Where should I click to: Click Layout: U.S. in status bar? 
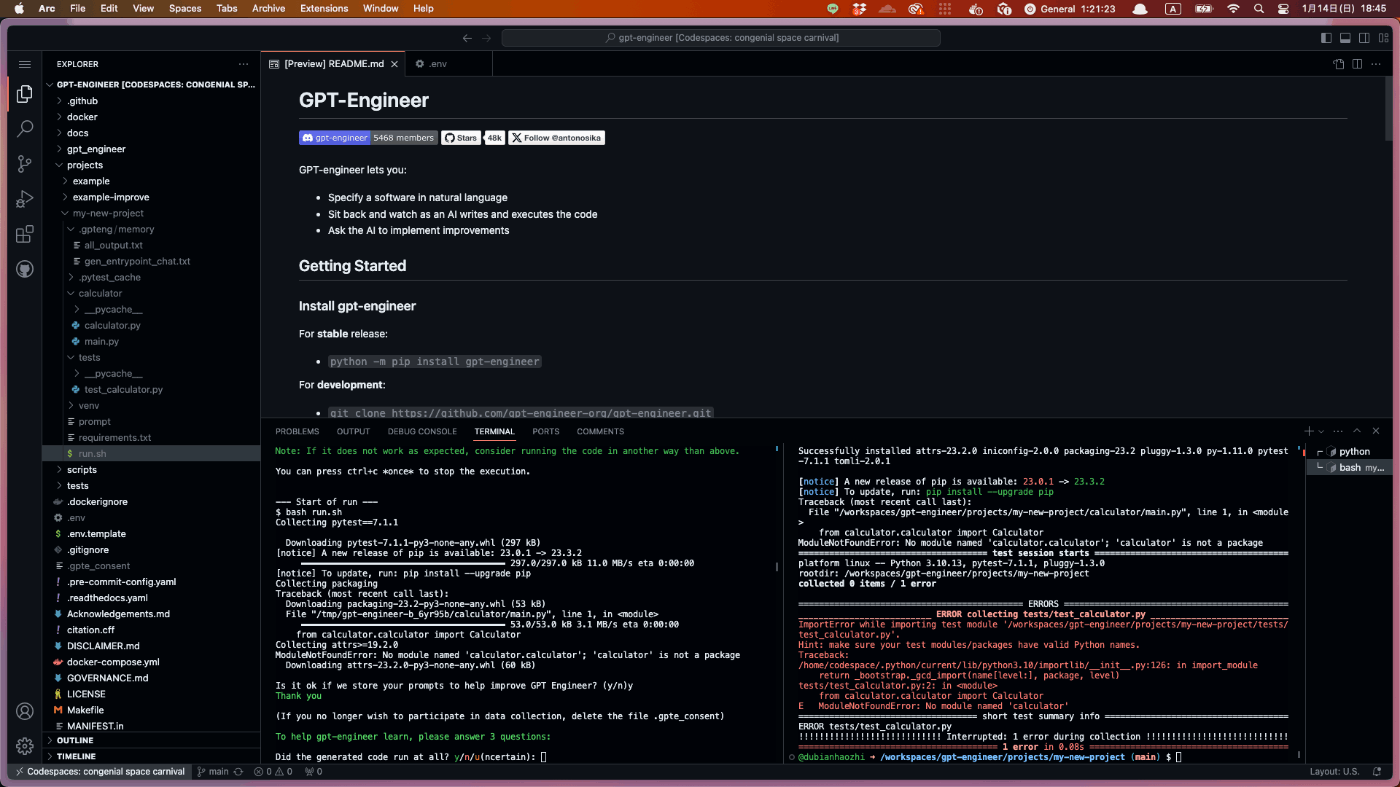coord(1335,772)
